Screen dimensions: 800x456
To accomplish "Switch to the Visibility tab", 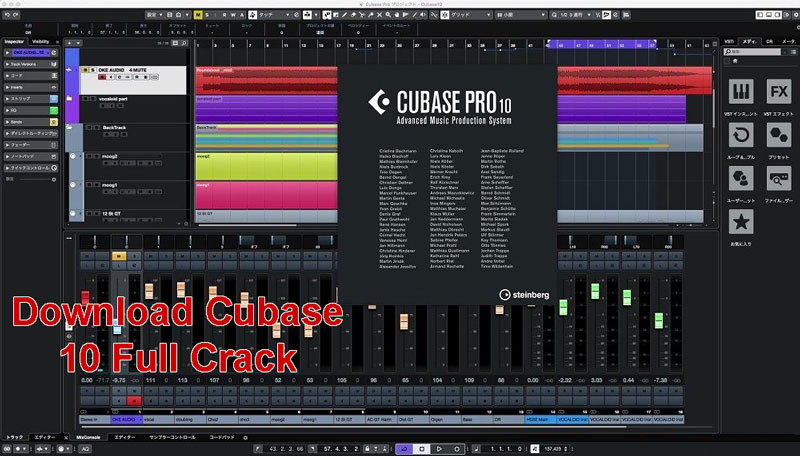I will 41,41.
